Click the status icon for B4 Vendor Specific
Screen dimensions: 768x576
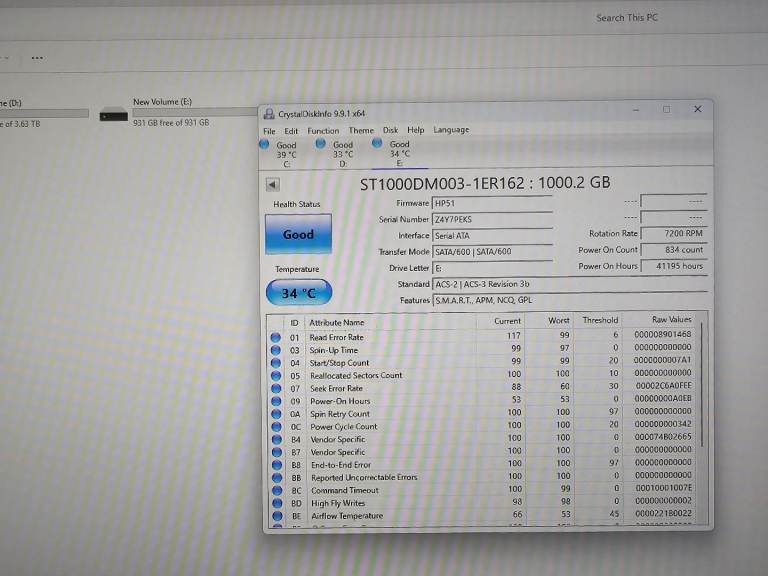pyautogui.click(x=277, y=439)
